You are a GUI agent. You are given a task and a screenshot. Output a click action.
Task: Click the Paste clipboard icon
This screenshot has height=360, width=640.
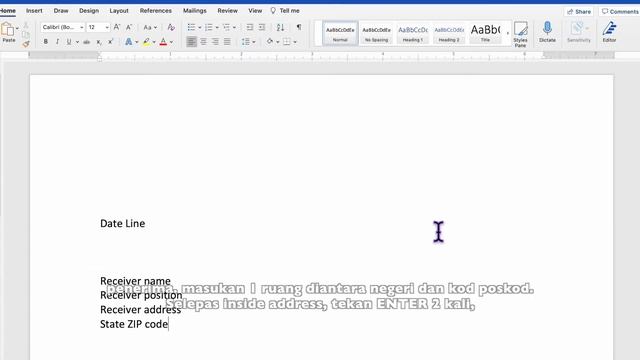7,29
